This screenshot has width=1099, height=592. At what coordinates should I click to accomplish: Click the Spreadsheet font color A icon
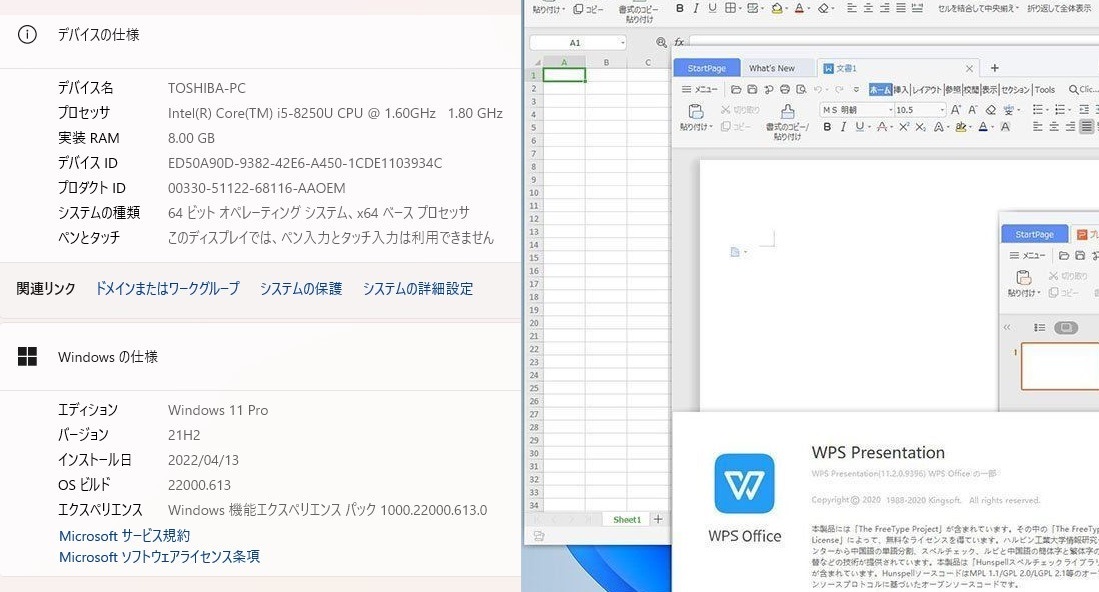point(799,8)
